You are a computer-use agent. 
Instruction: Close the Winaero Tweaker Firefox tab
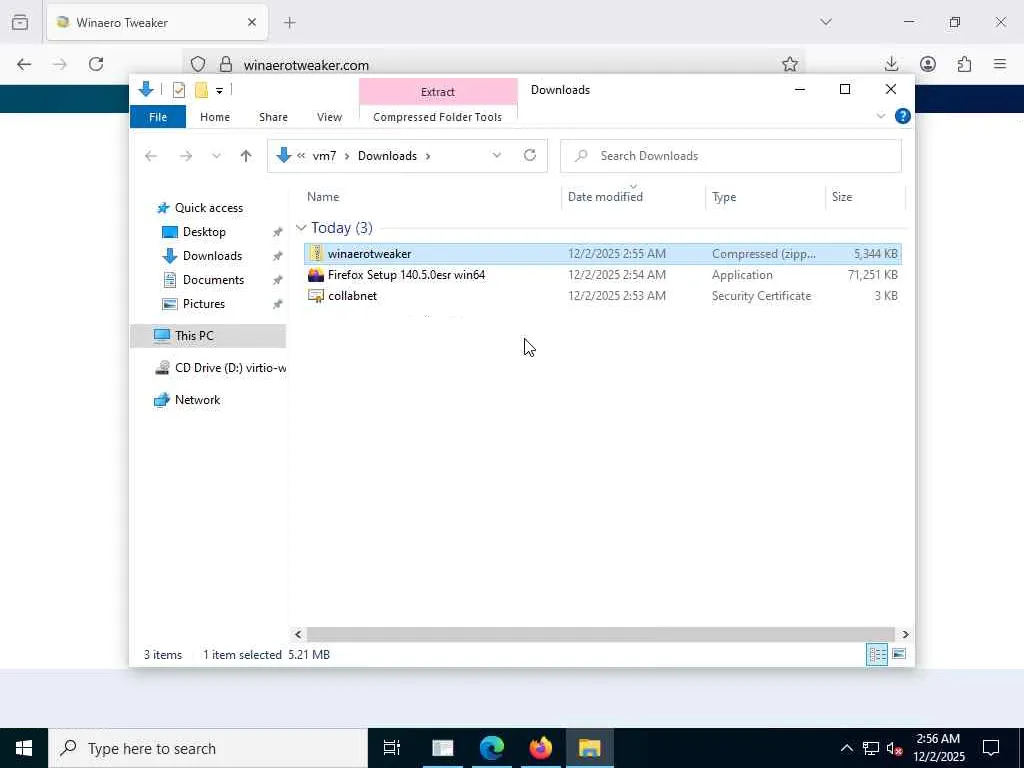[252, 22]
